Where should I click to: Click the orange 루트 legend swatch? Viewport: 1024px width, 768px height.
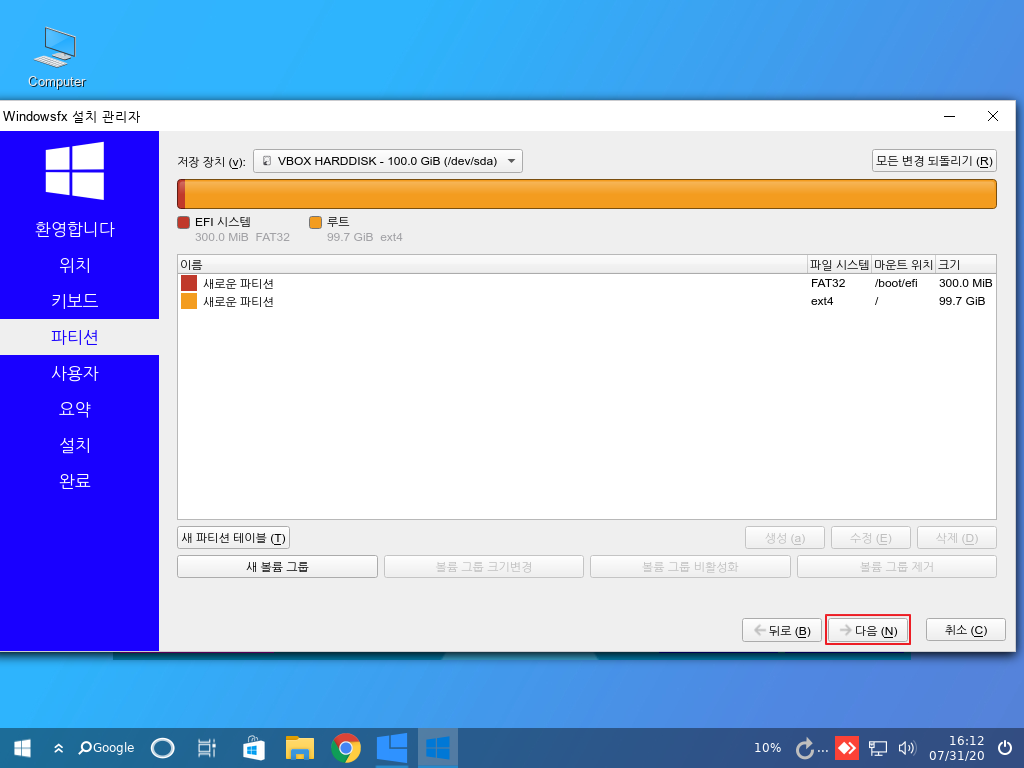coord(315,222)
